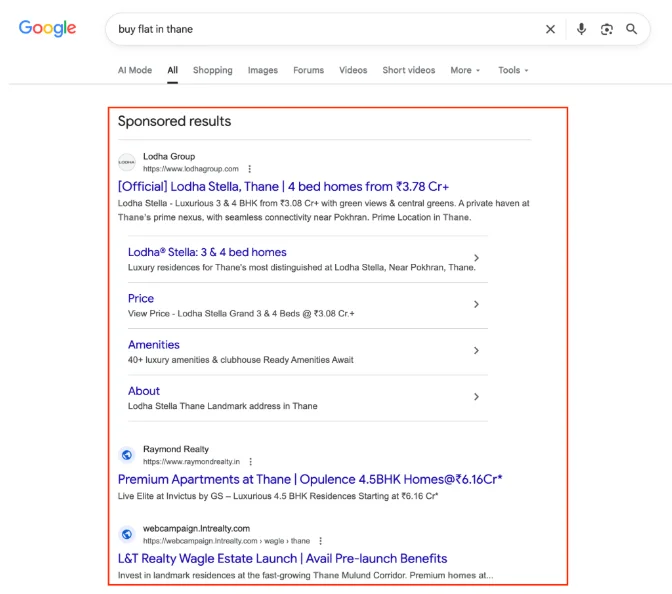Screen dimensions: 672x594
Task: Clear the search query with X icon
Action: pyautogui.click(x=550, y=29)
